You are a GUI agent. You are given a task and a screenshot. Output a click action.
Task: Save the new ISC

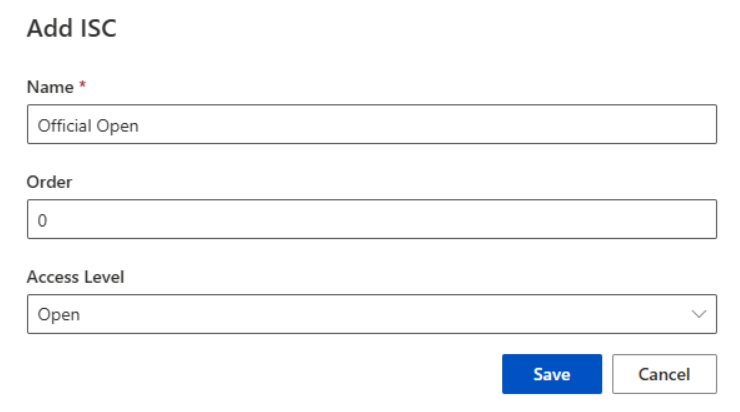click(x=551, y=374)
